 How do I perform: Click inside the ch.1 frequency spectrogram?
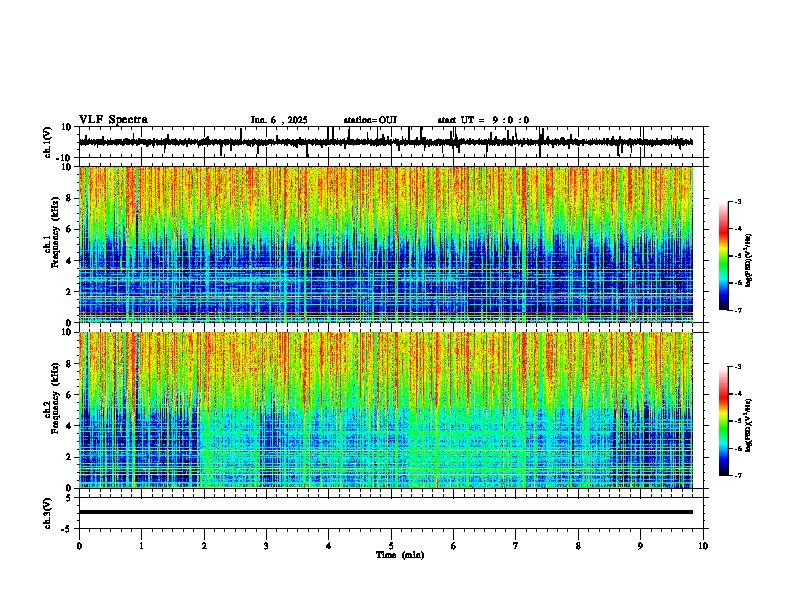tap(386, 244)
